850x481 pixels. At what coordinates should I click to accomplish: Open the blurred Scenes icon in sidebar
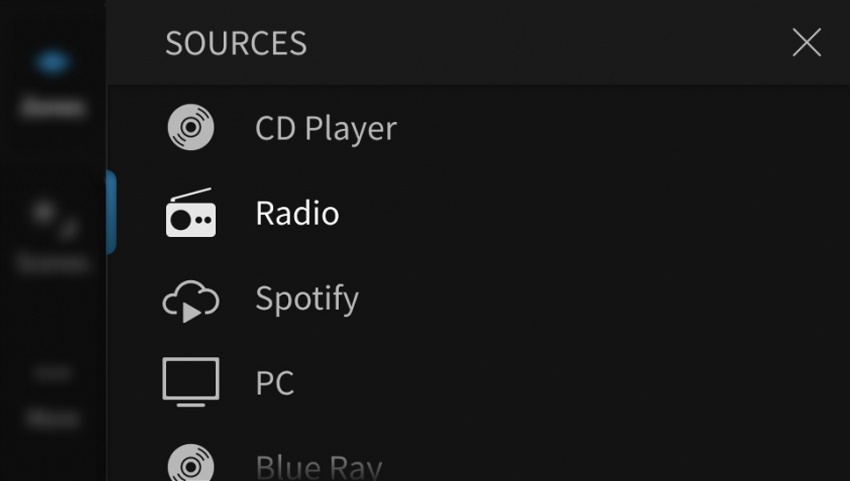coord(52,218)
